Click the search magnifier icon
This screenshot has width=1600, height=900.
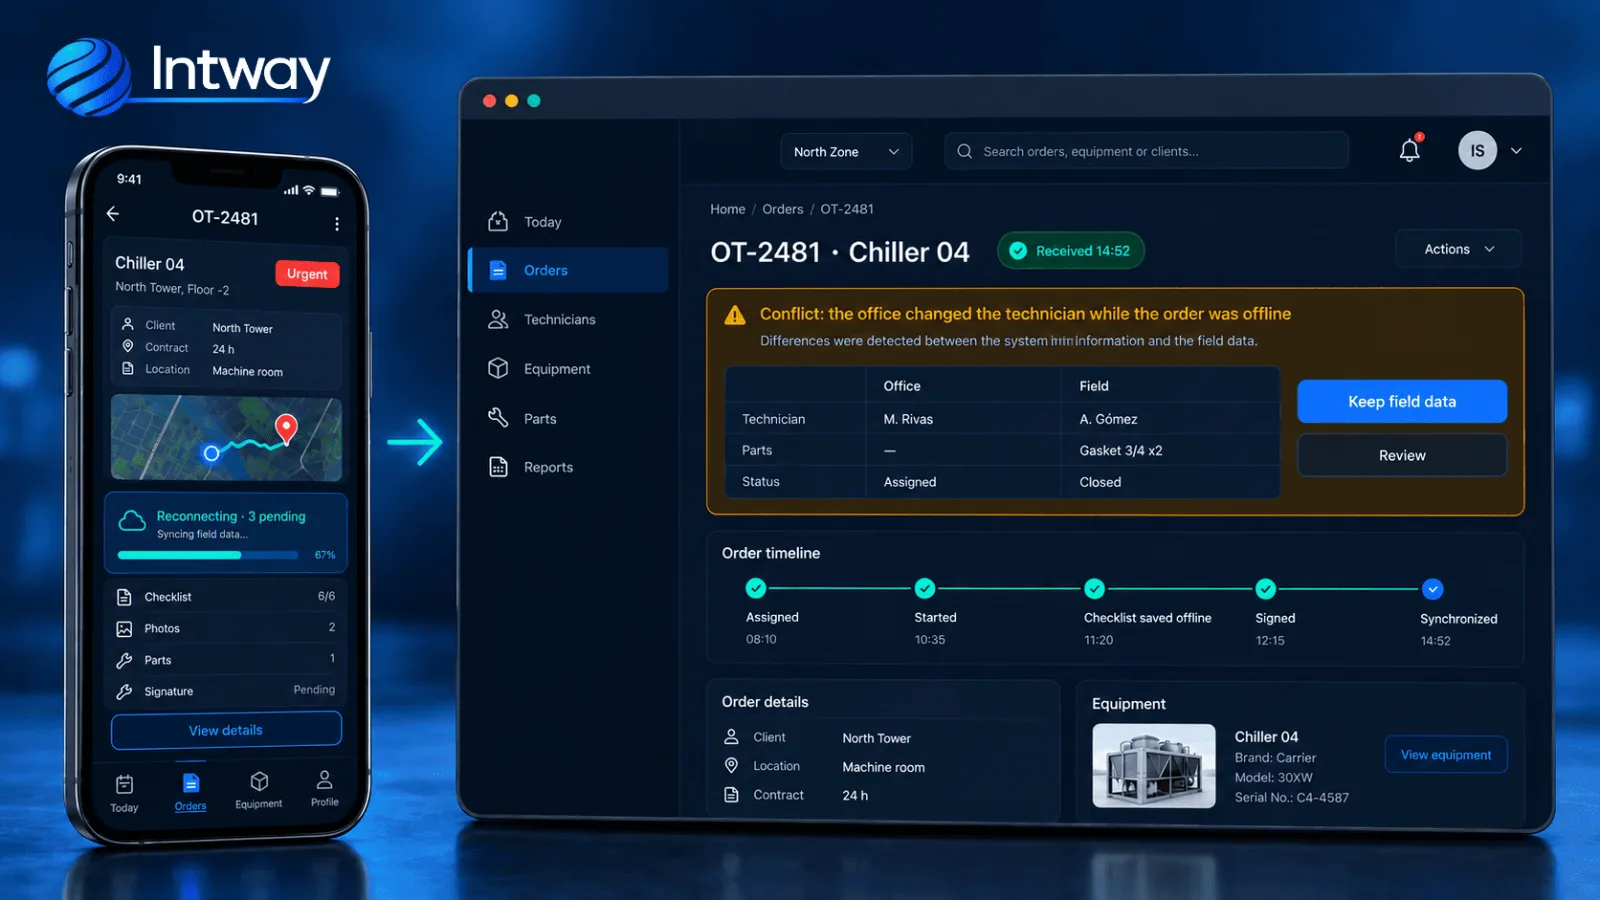pyautogui.click(x=965, y=151)
